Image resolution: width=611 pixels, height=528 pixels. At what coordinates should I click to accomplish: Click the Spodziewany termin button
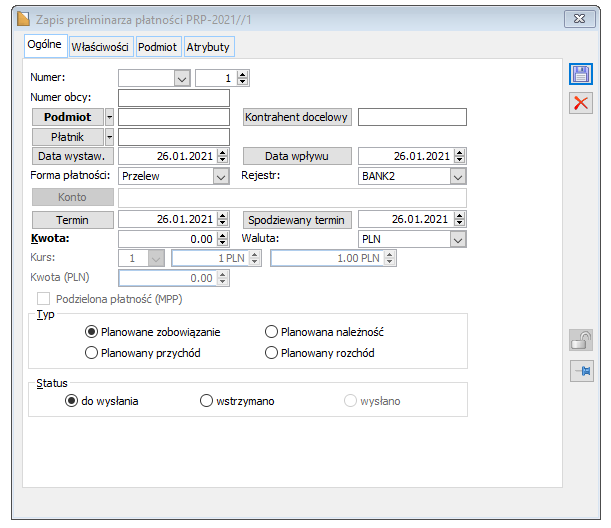pyautogui.click(x=297, y=220)
